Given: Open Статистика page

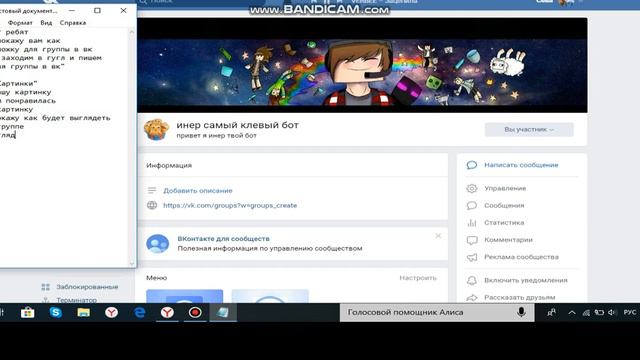Looking at the screenshot, I should 504,222.
